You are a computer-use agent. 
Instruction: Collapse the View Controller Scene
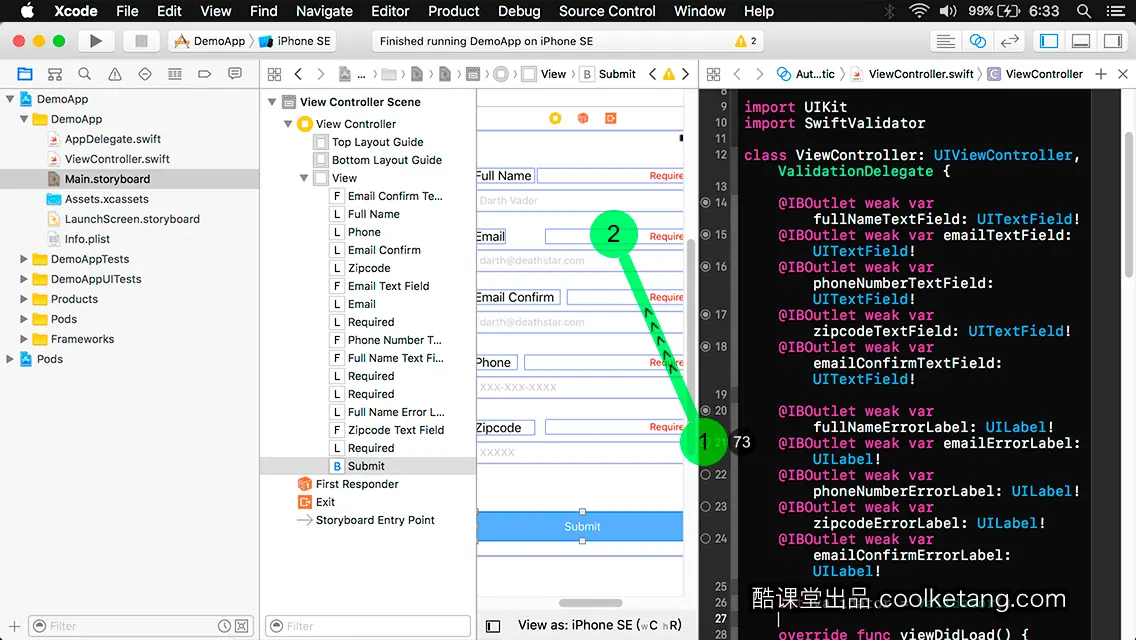pos(272,102)
